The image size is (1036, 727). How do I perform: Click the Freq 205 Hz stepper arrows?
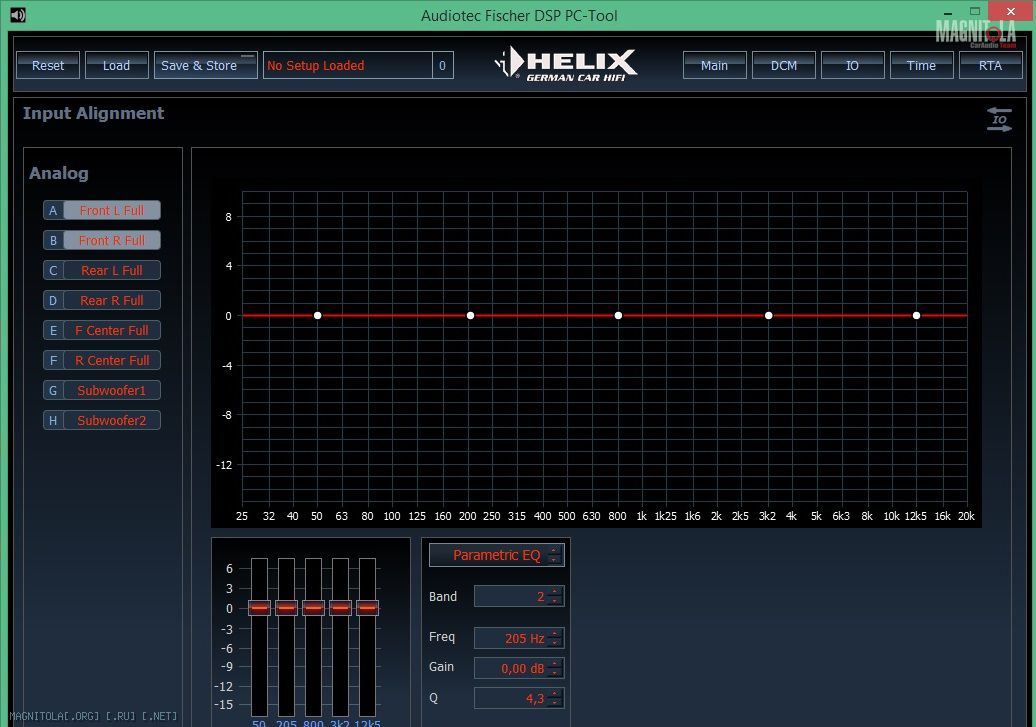click(x=555, y=638)
